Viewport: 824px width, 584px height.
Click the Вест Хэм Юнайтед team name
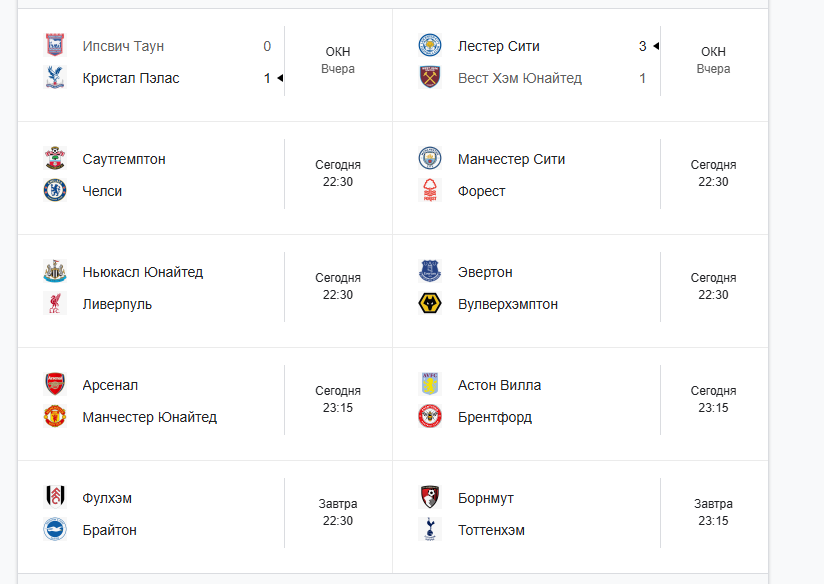pos(520,78)
